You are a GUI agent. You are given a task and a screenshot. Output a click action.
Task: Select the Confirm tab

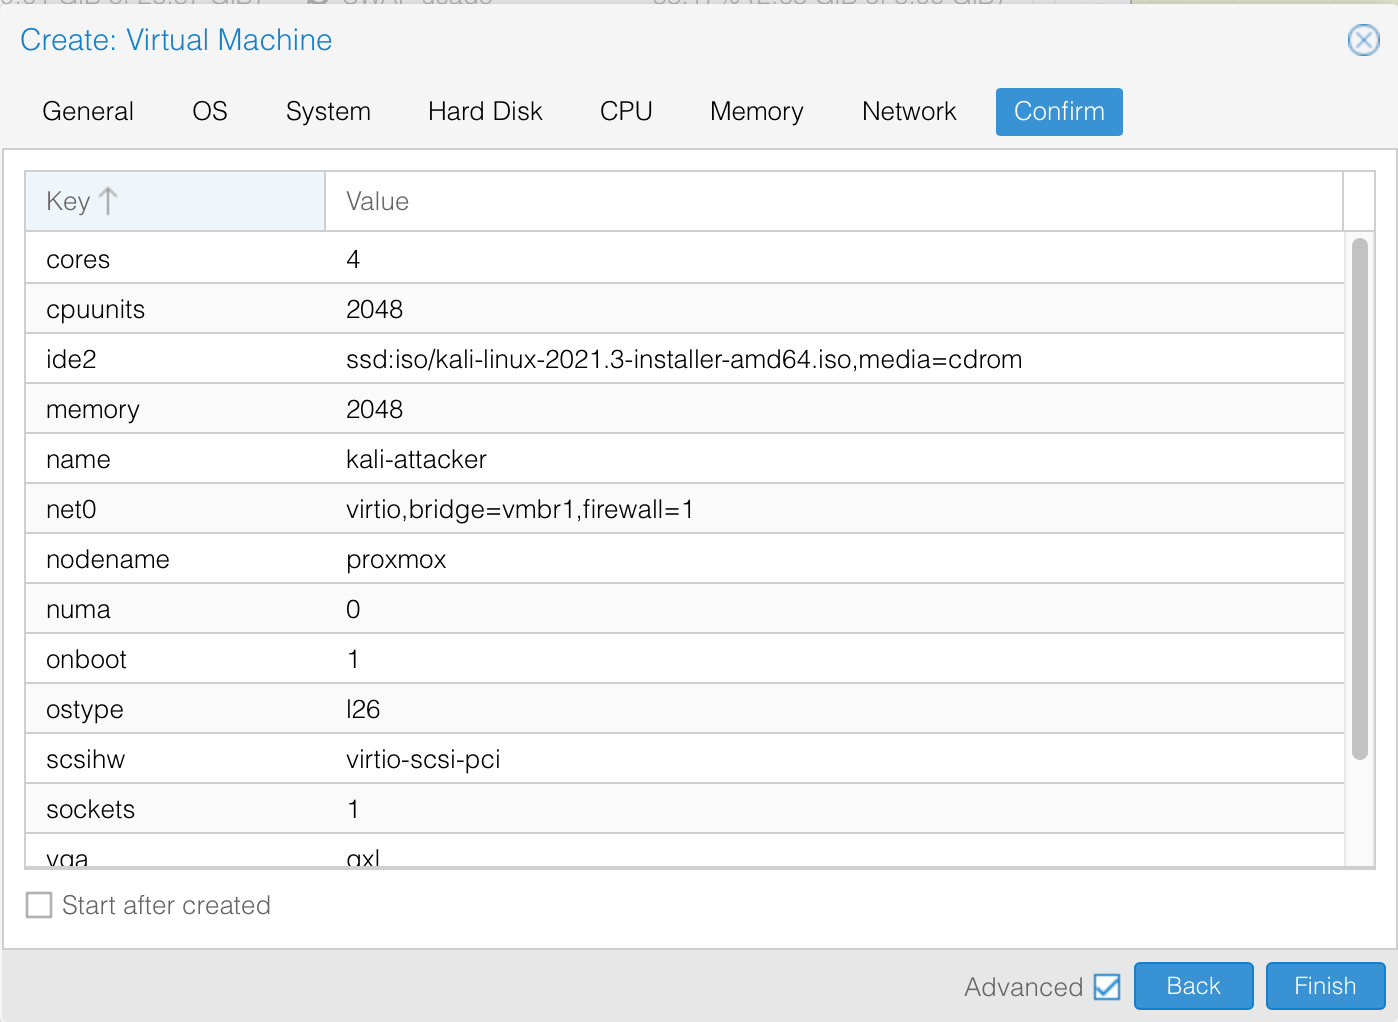1059,111
